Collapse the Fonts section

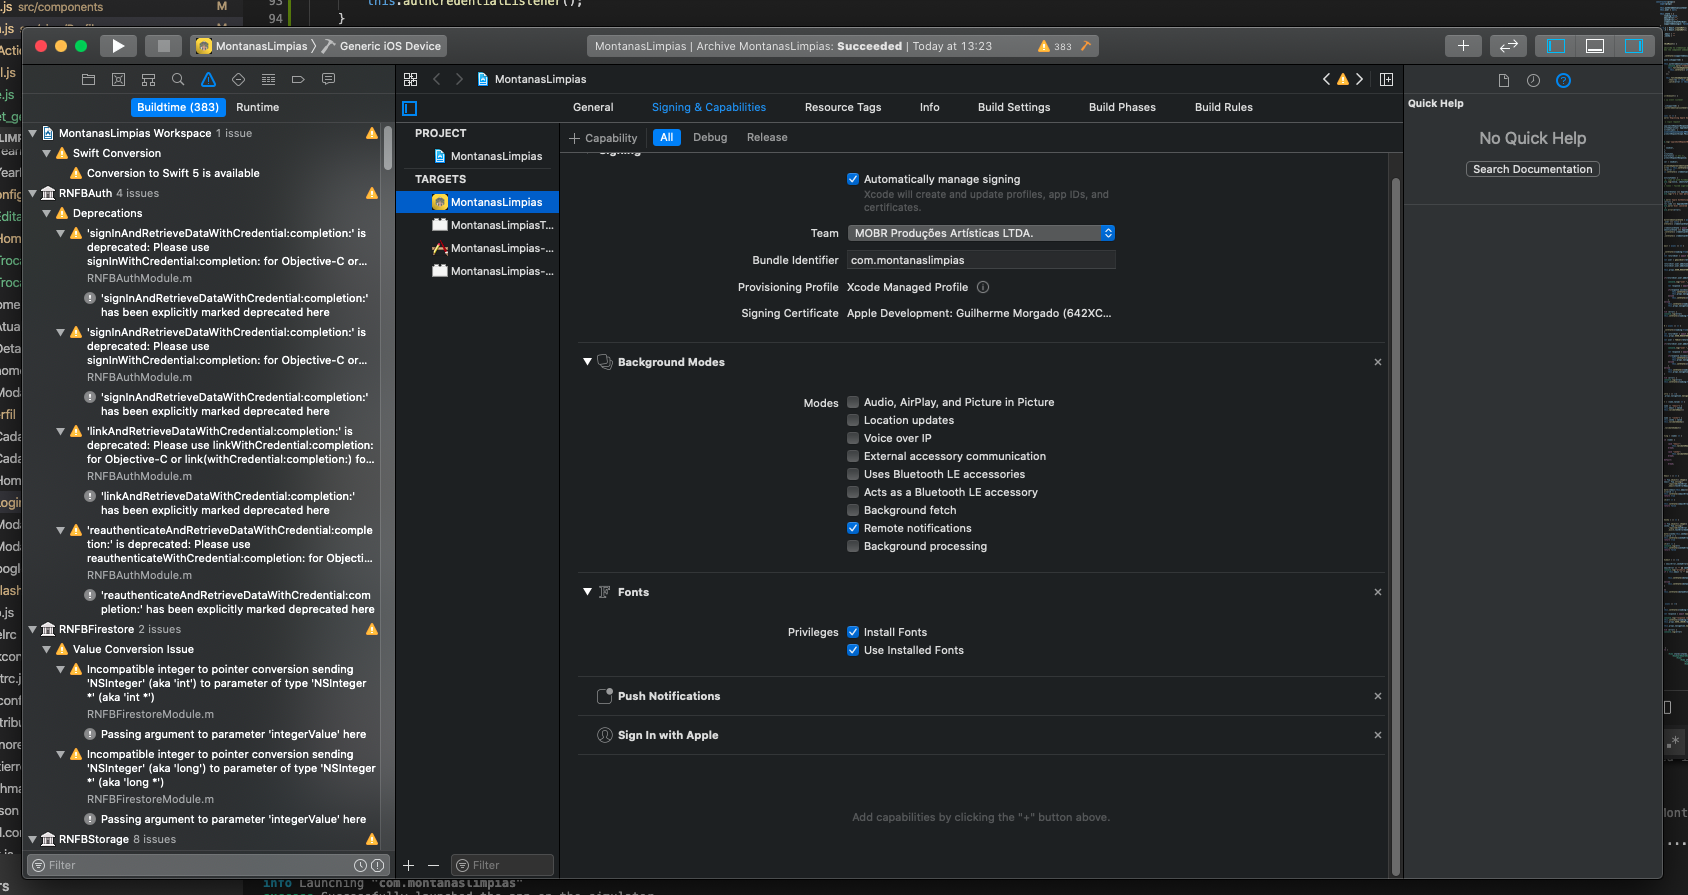tap(587, 592)
